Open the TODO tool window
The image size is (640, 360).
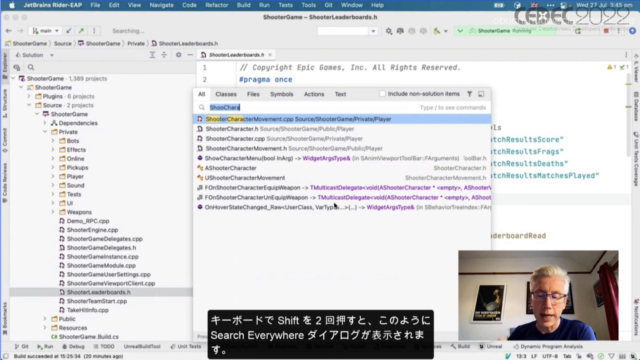(104, 347)
